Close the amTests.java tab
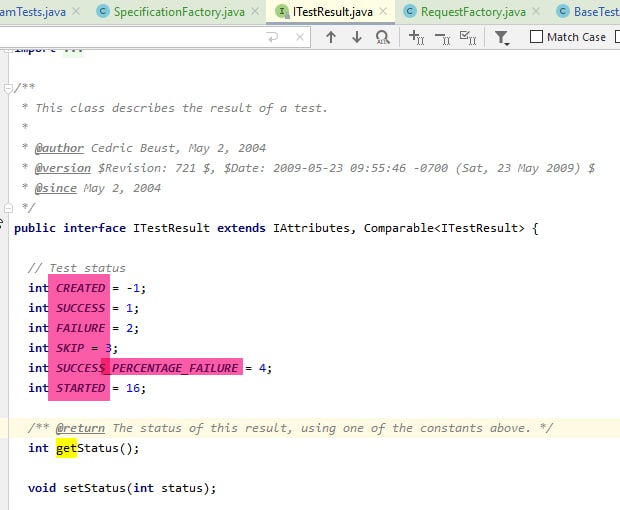 click(76, 11)
